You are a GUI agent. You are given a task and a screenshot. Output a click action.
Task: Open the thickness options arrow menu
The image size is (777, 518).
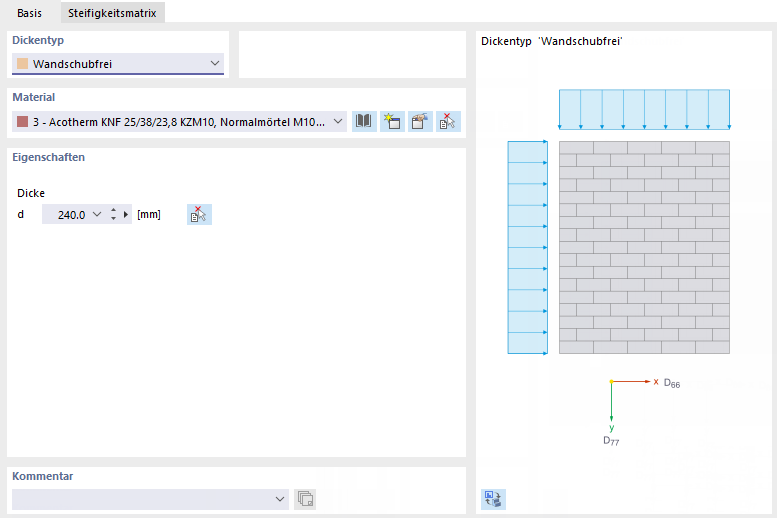tap(126, 215)
